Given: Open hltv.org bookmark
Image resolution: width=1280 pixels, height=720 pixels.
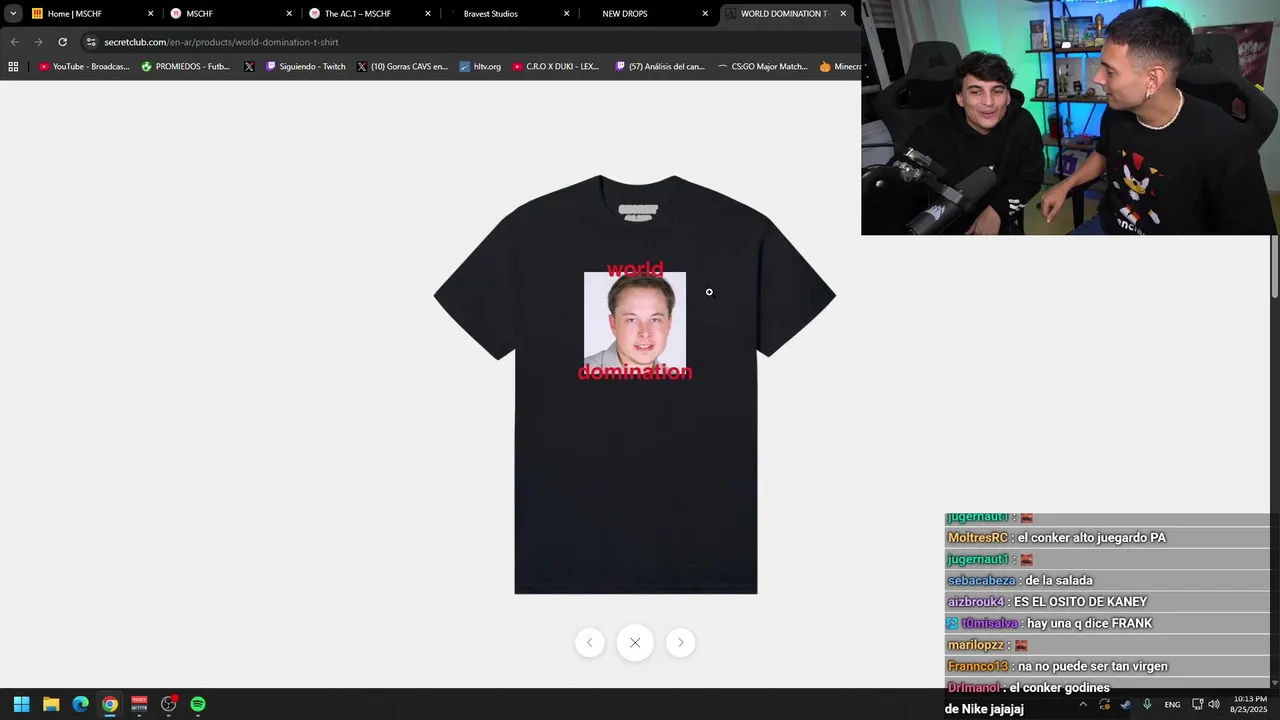Looking at the screenshot, I should pyautogui.click(x=480, y=67).
